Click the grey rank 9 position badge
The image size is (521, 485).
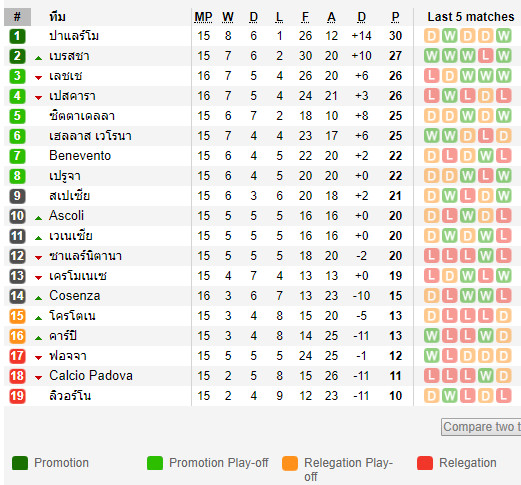17,196
